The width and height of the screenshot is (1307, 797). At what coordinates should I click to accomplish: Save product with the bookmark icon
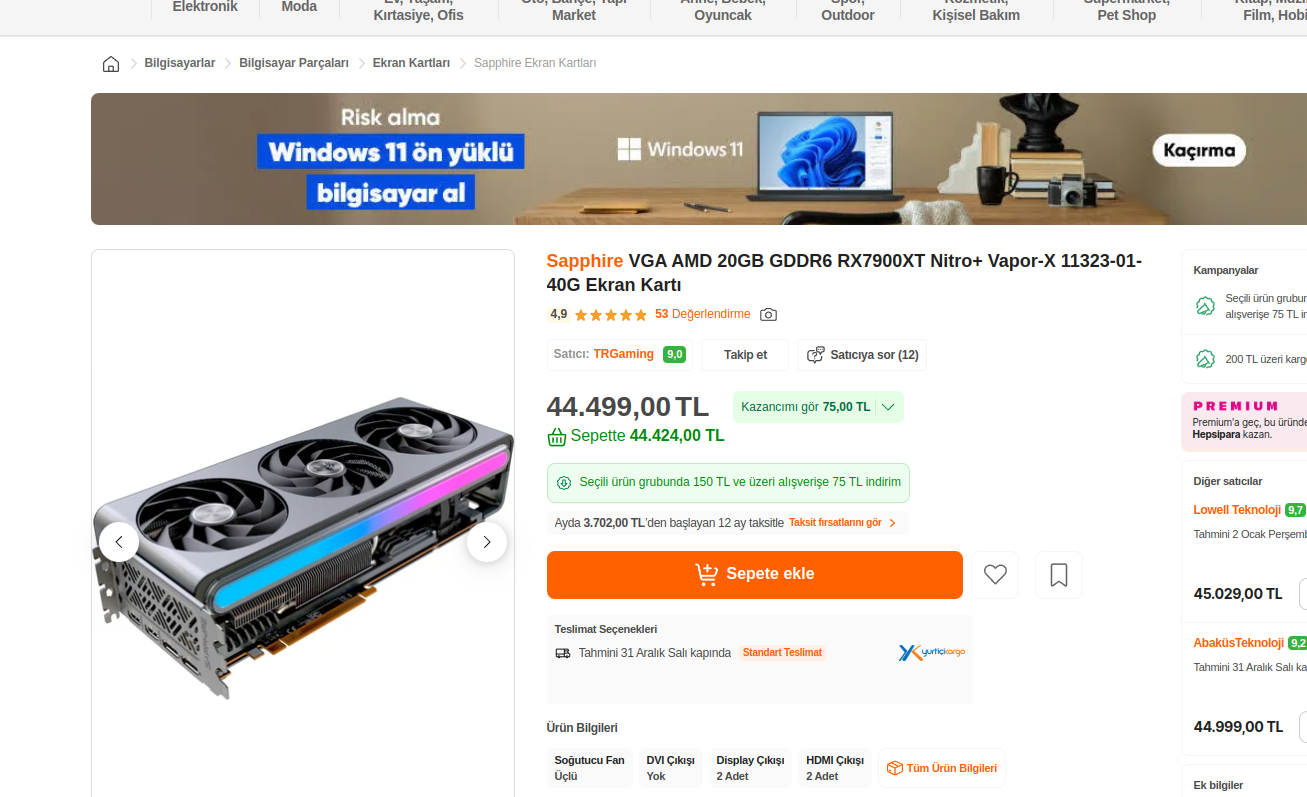(1059, 575)
